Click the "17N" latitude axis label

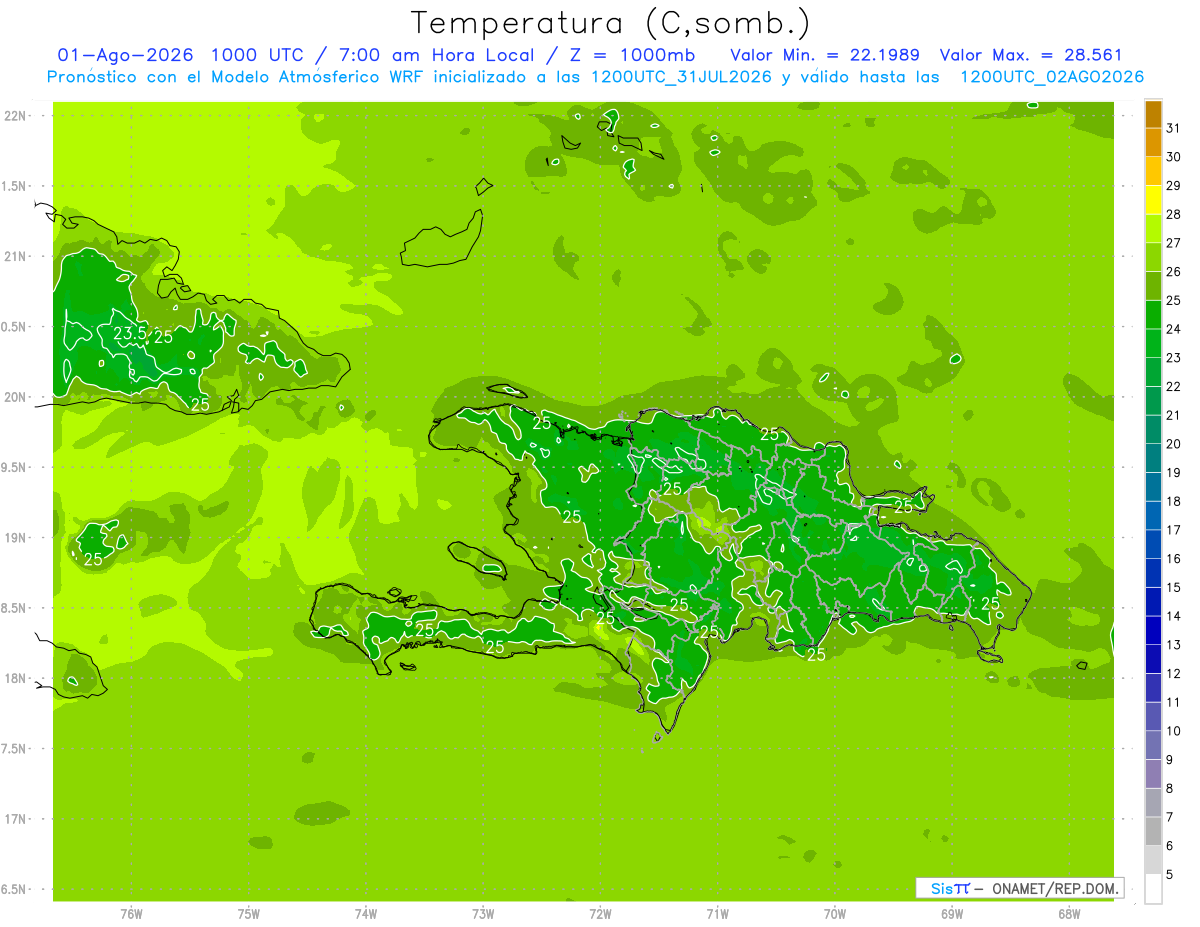point(15,819)
